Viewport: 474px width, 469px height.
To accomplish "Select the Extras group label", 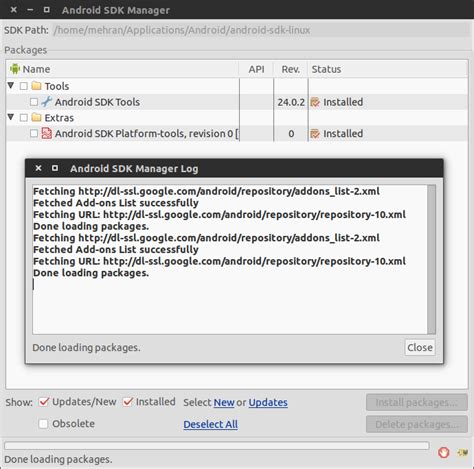I will [x=59, y=118].
